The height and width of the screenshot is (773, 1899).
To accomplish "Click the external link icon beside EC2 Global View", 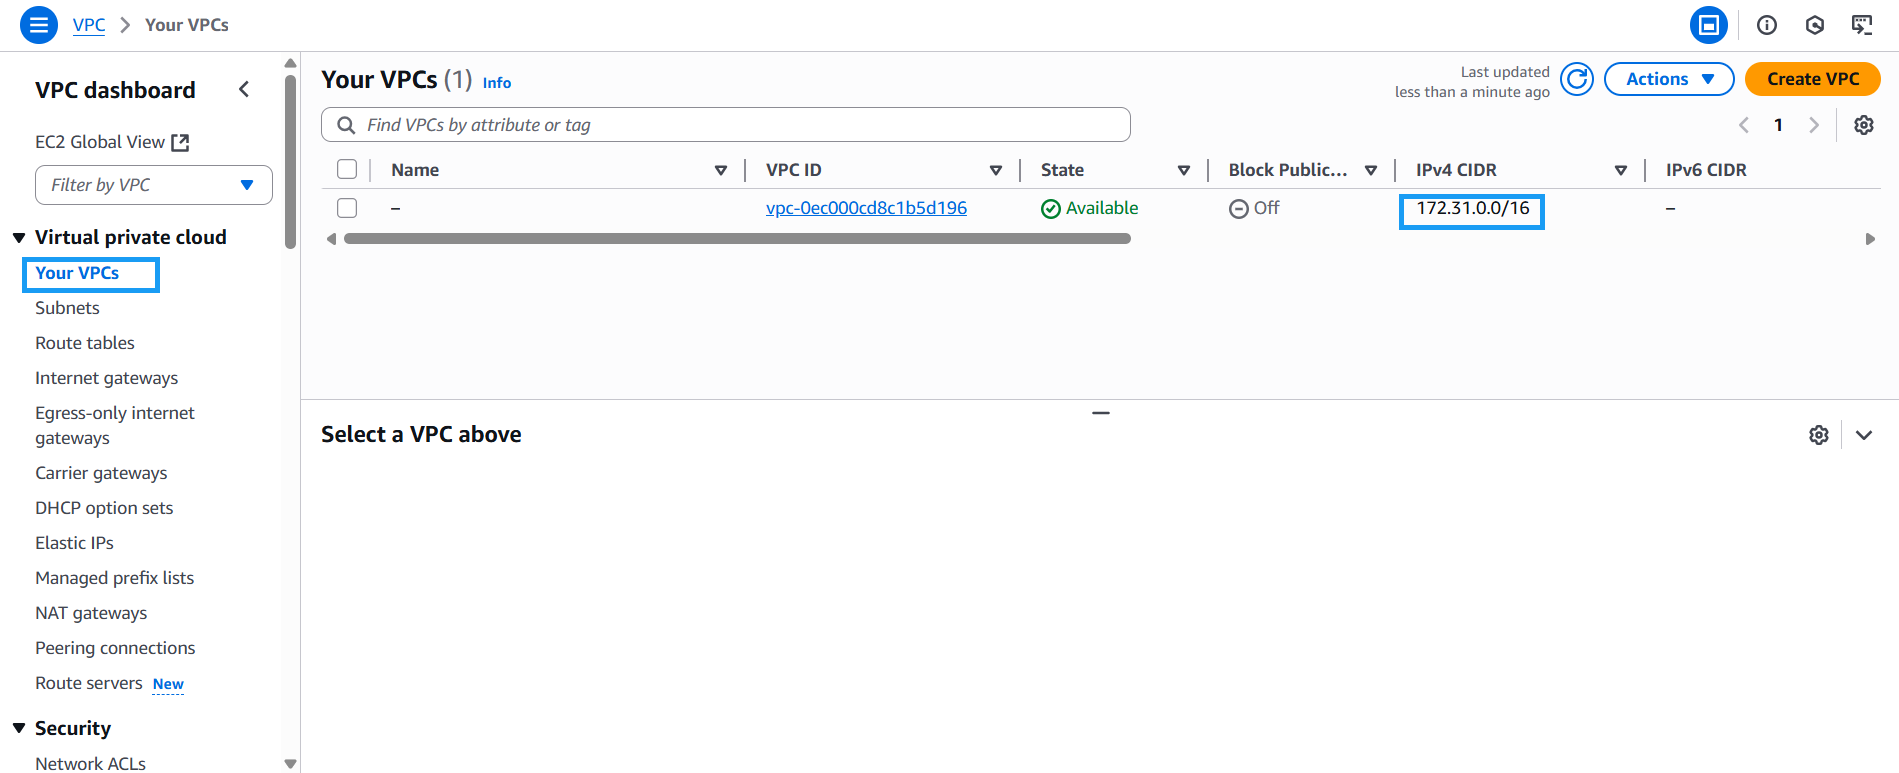I will (180, 143).
